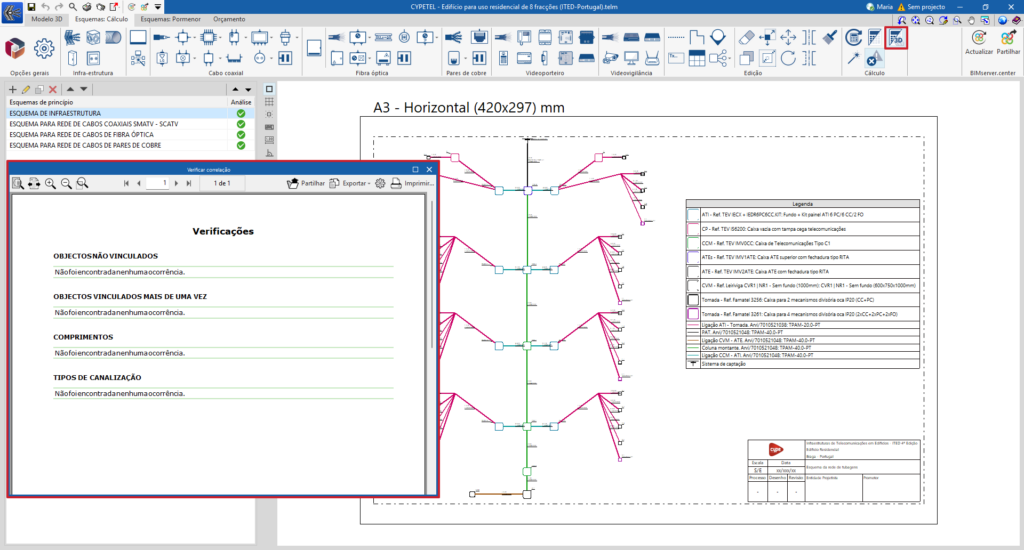The image size is (1024, 550).
Task: Click the Partilhar button in report window
Action: click(305, 184)
